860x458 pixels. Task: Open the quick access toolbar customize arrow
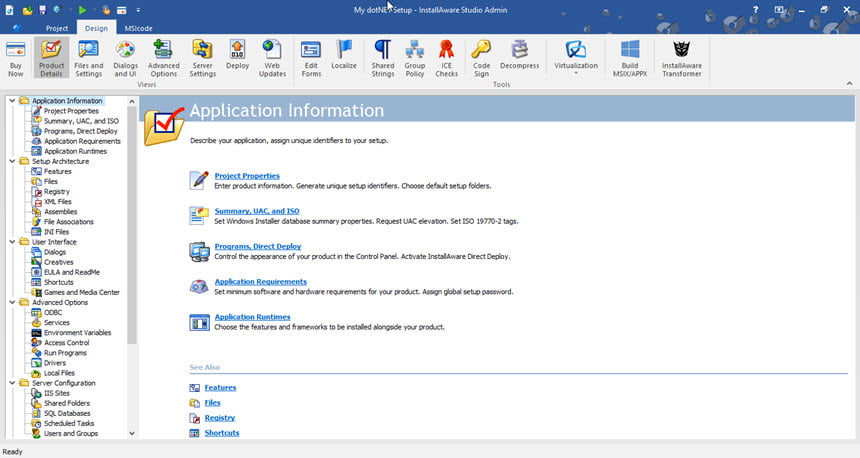click(138, 10)
